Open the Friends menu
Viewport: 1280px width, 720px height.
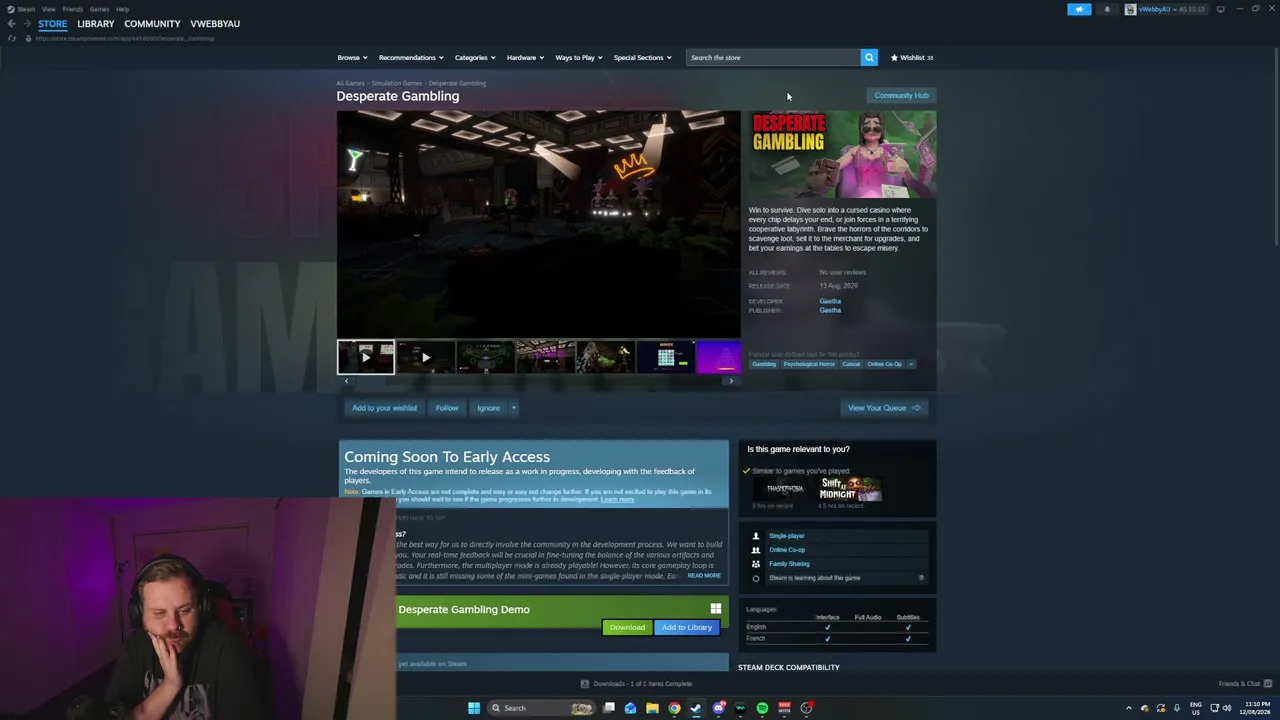click(72, 9)
